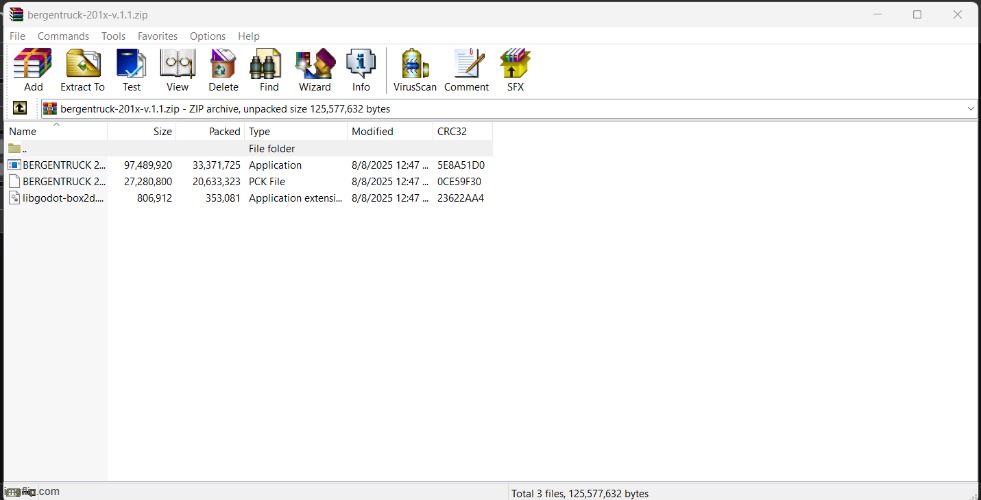Open the Favorites menu
This screenshot has height=500, width=981.
click(x=158, y=36)
